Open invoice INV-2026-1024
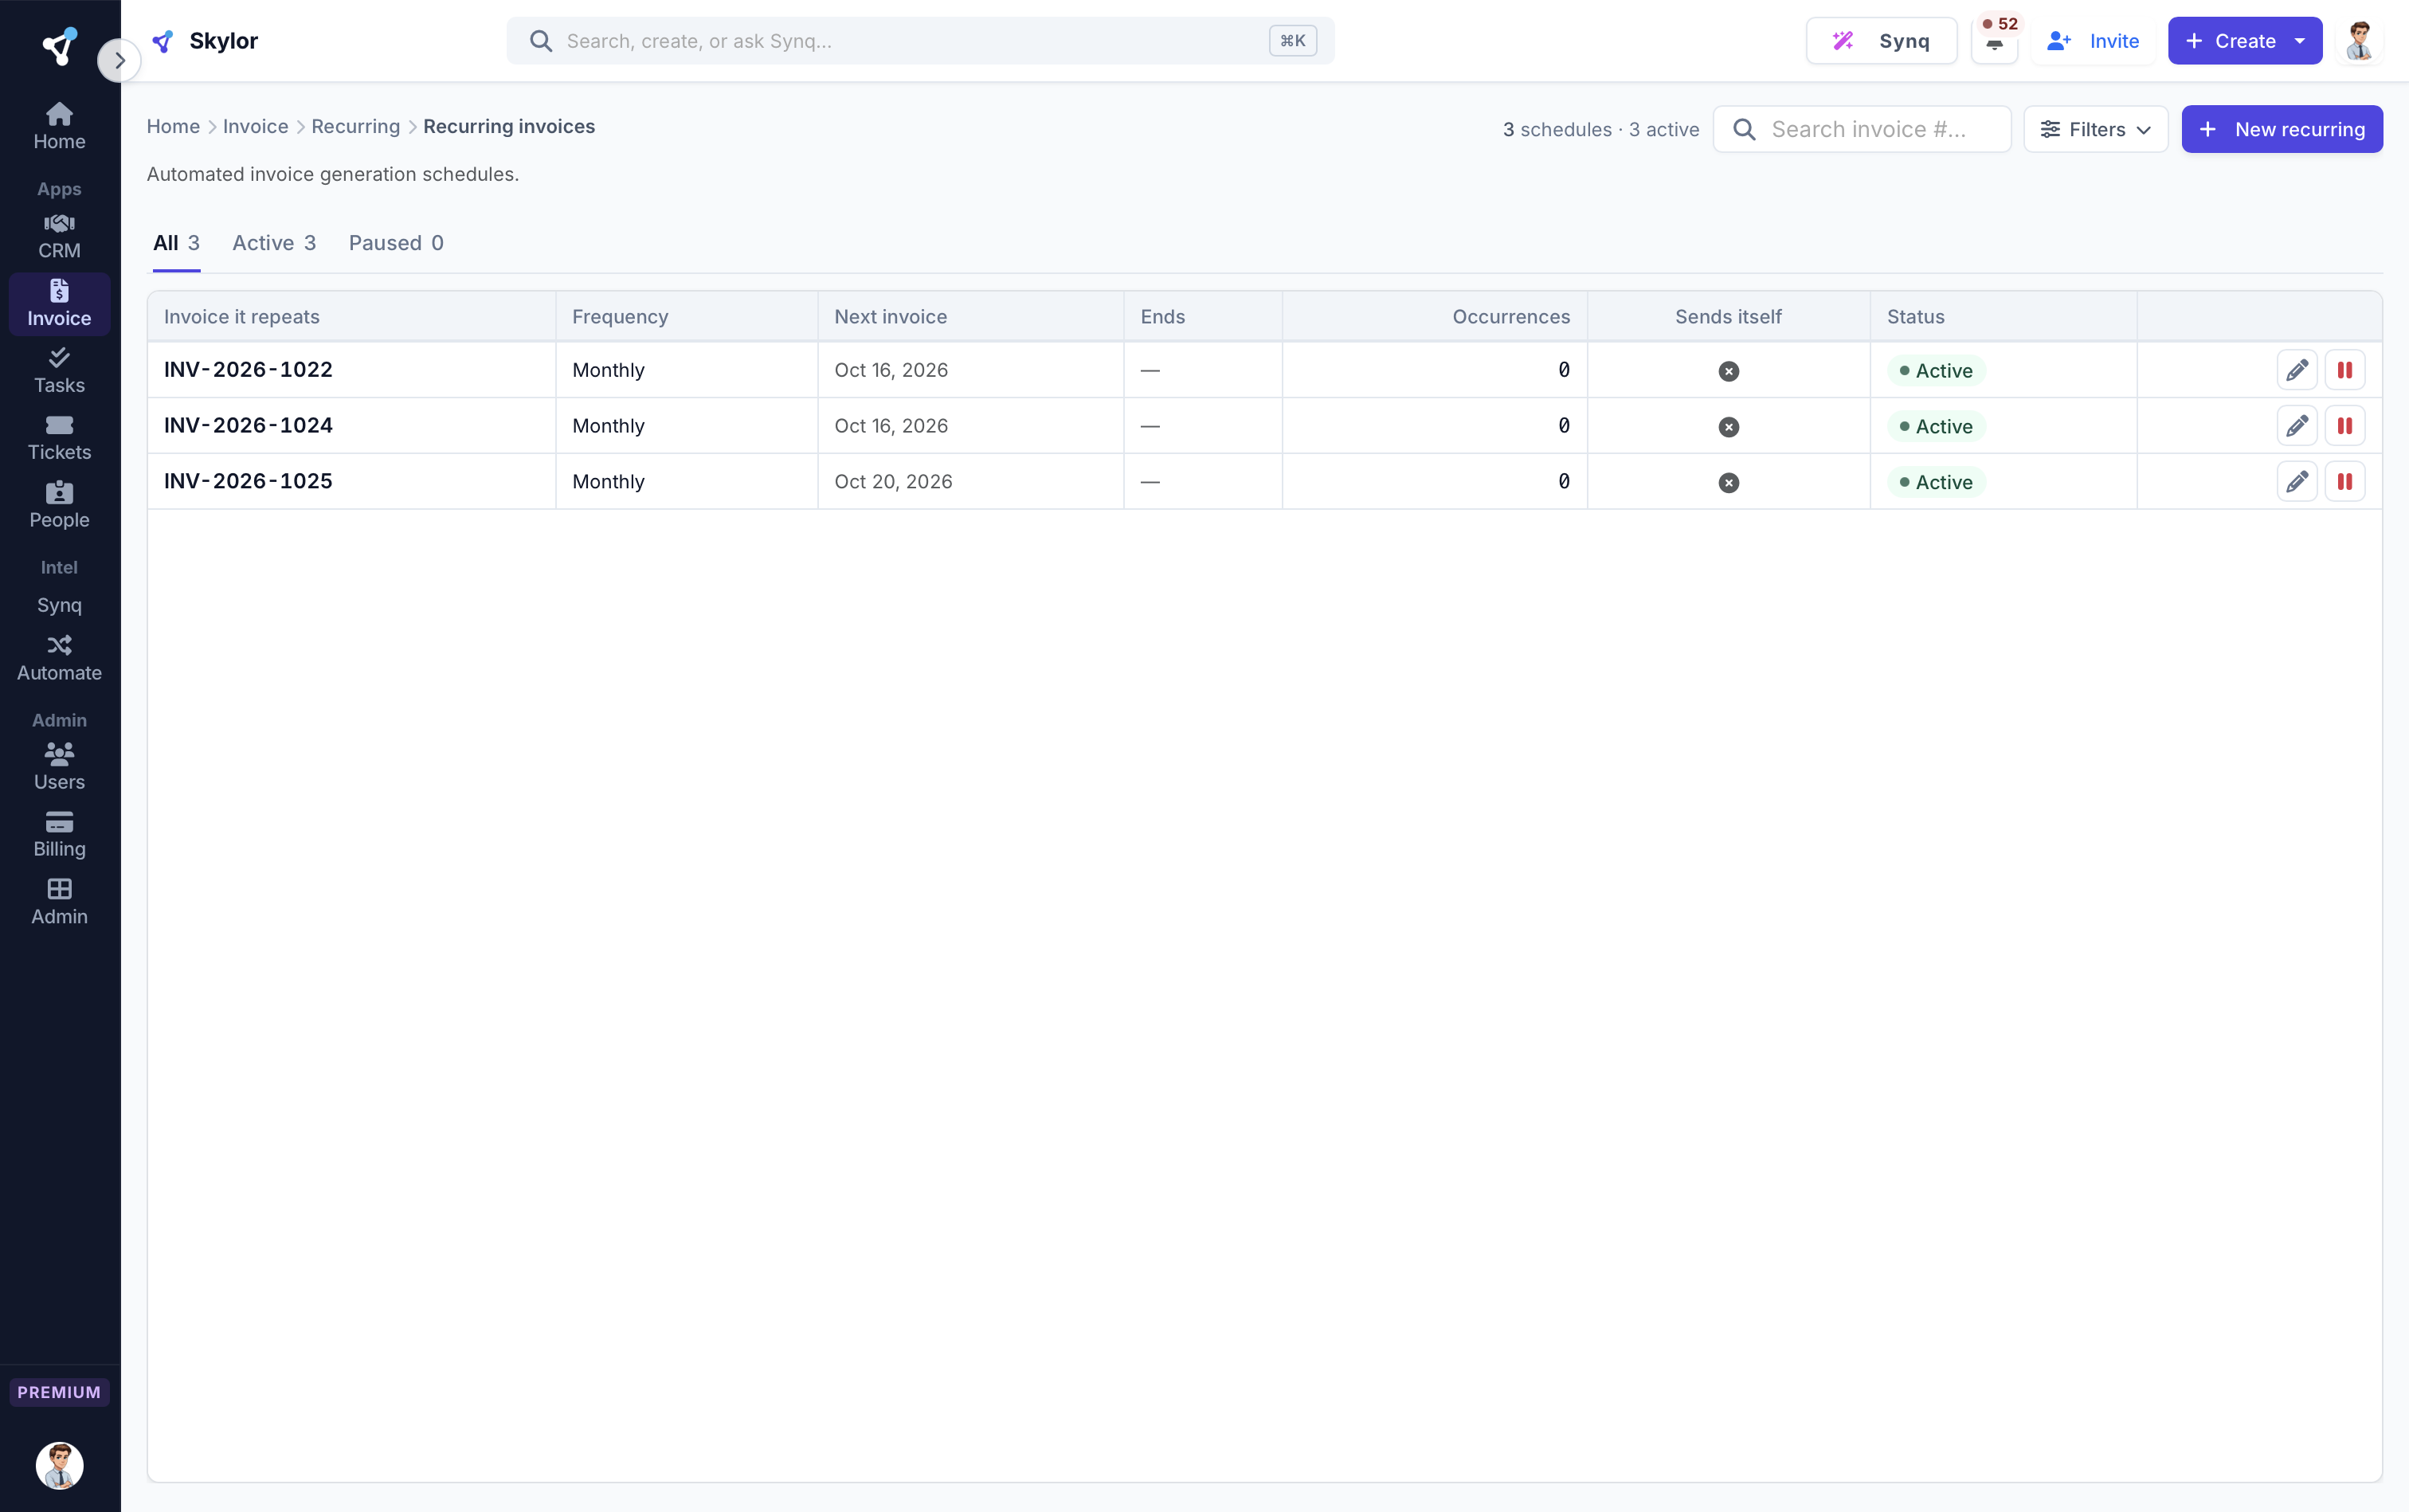The image size is (2409, 1512). coord(248,426)
